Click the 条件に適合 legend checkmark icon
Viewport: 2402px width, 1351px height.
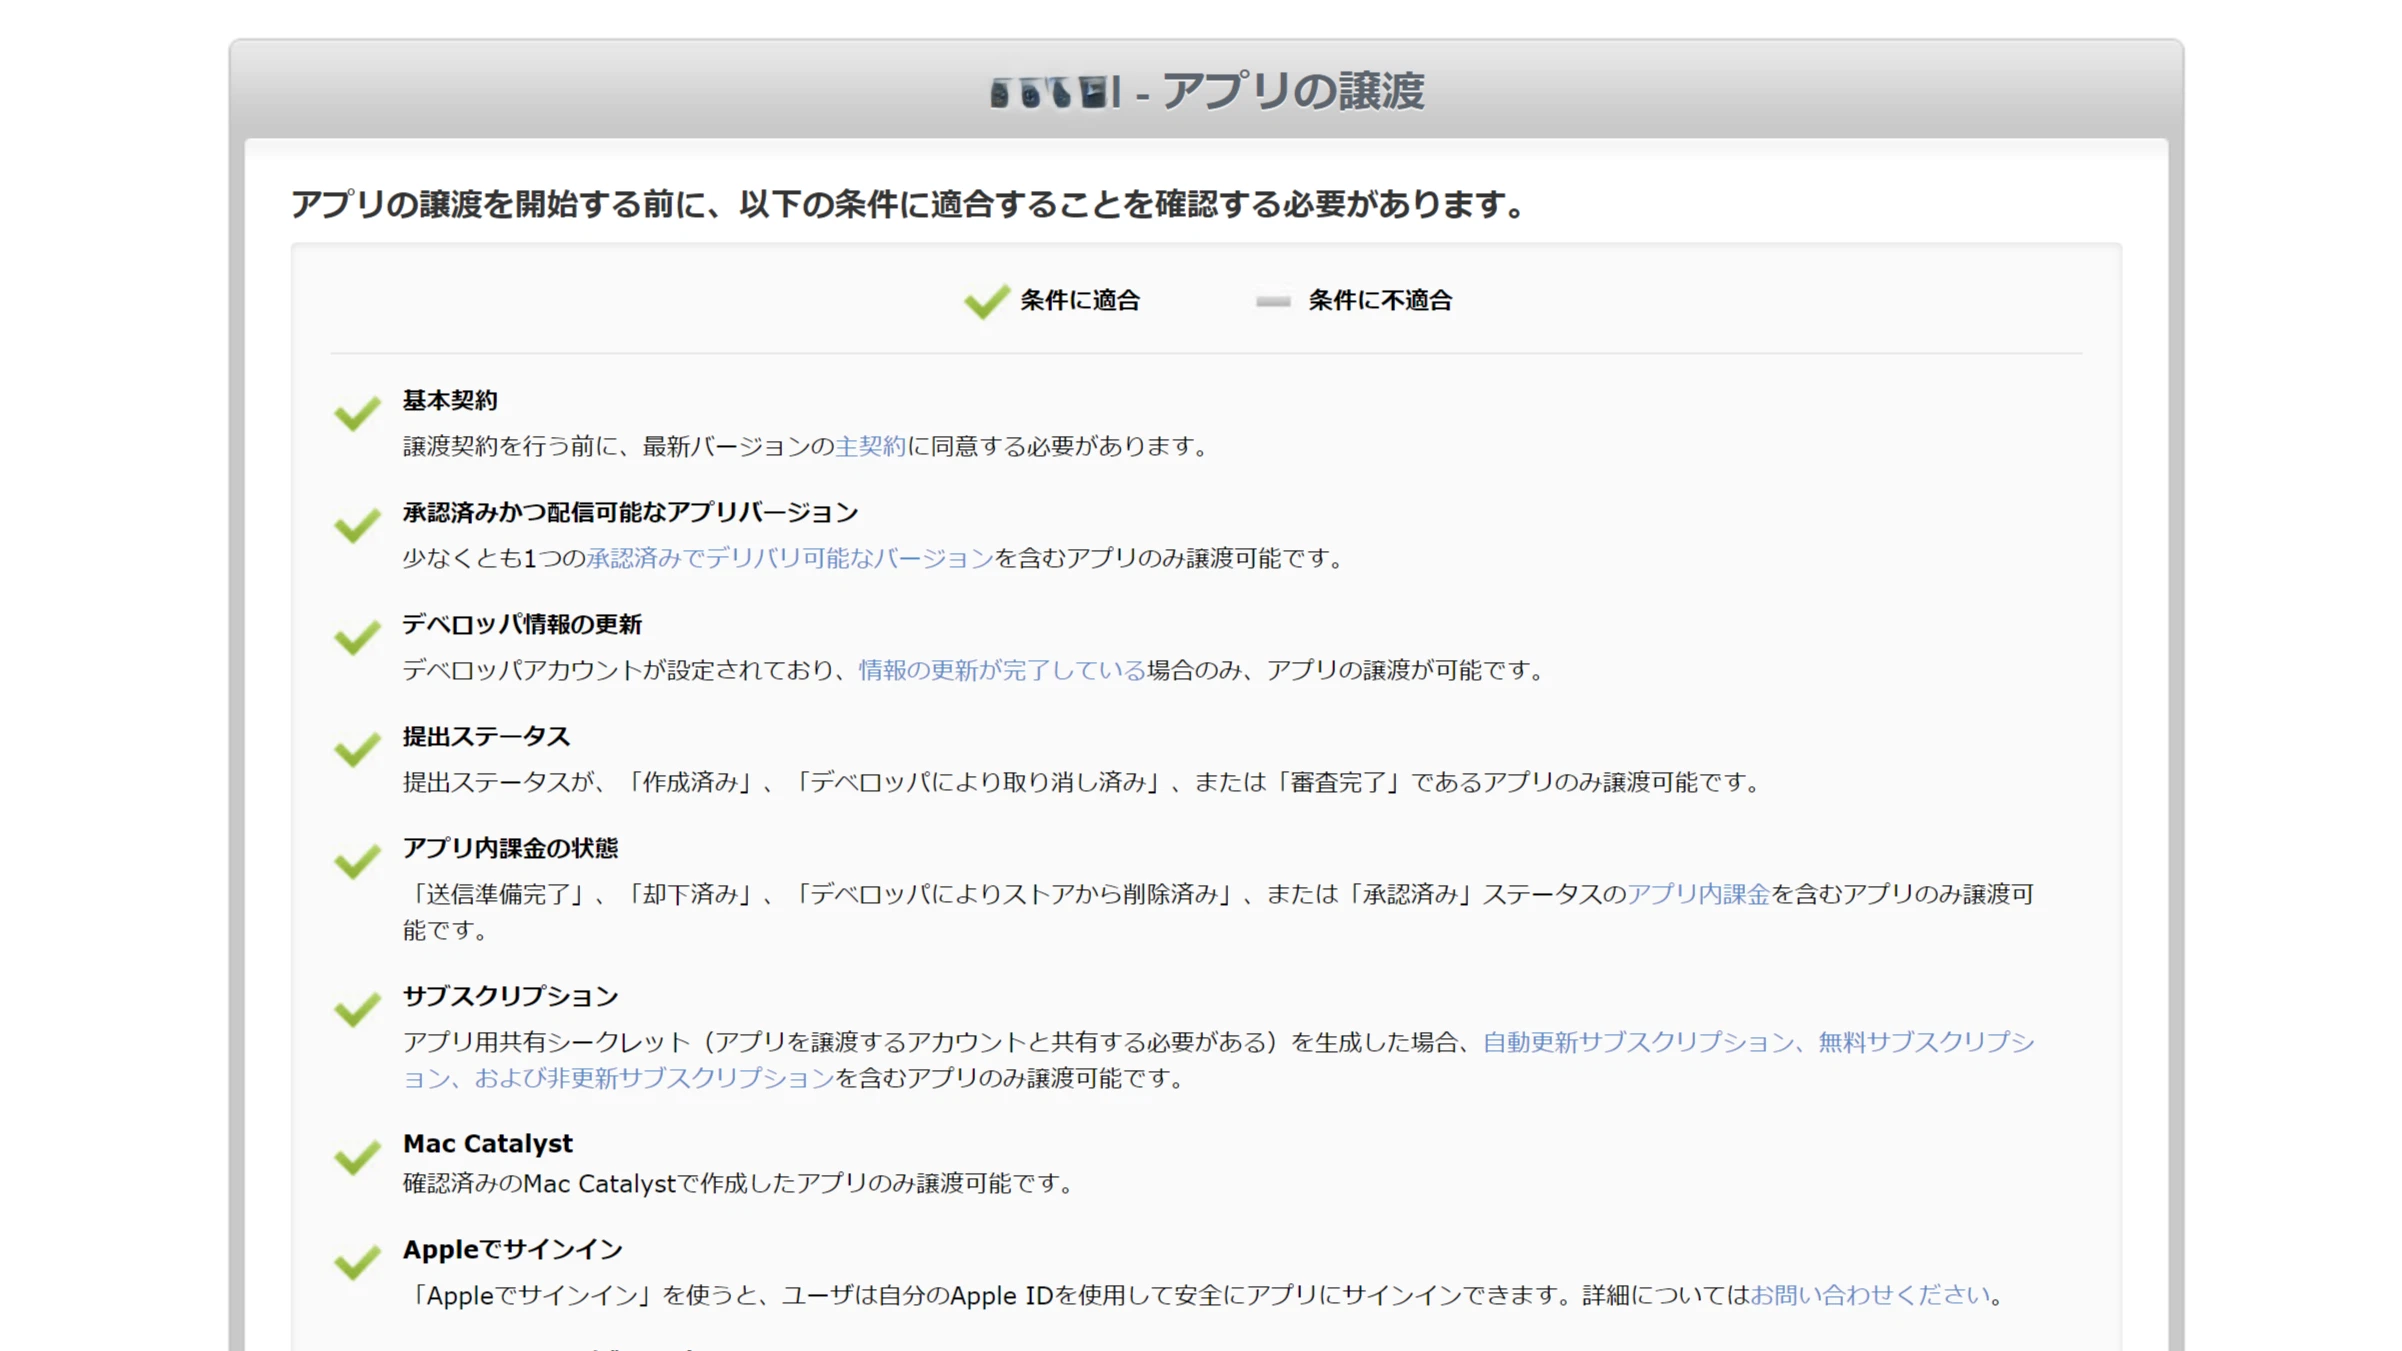tap(985, 300)
